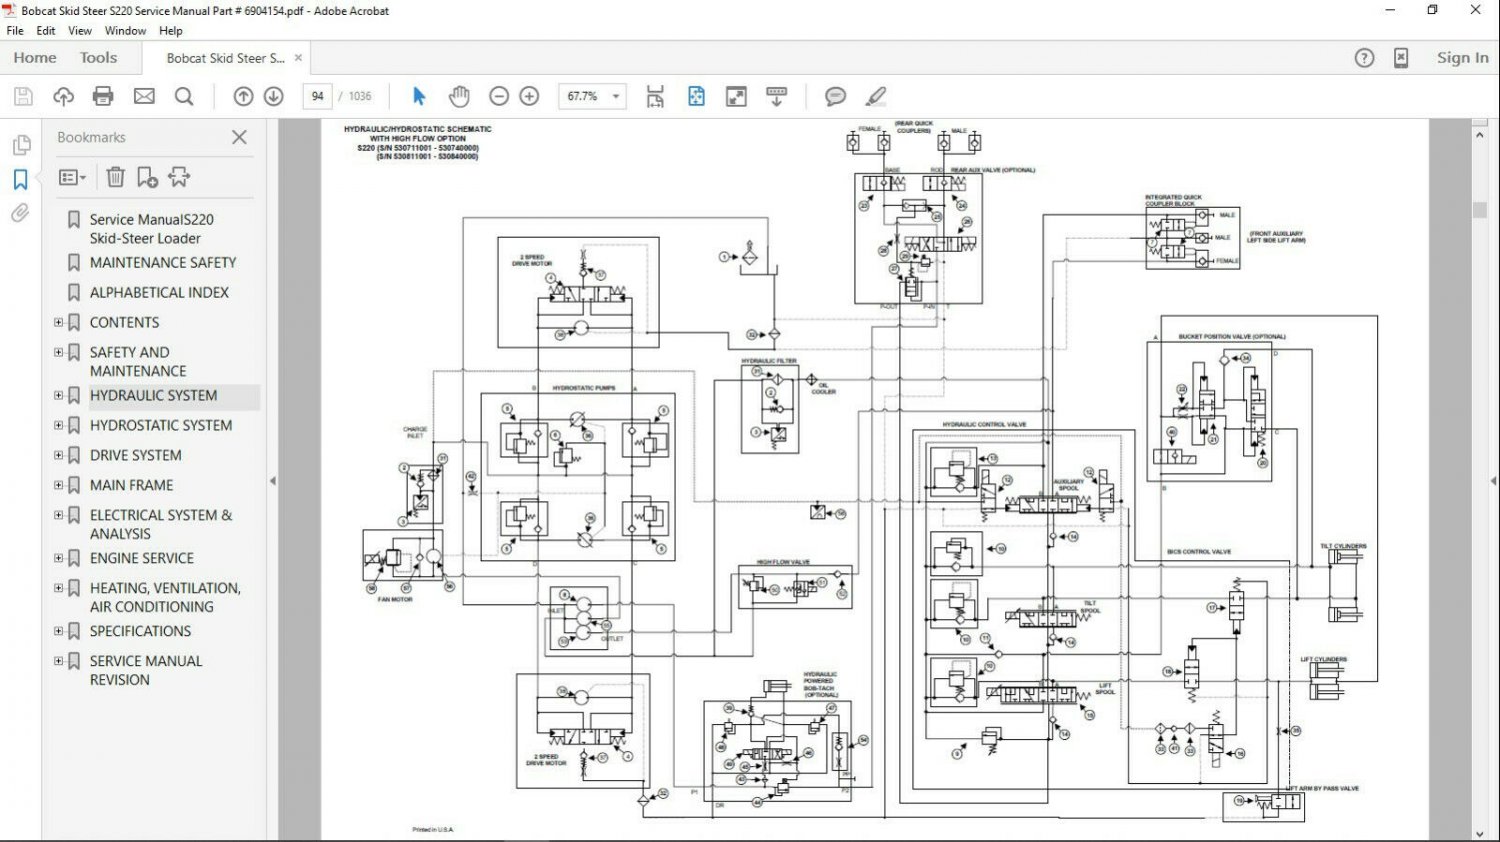Expand the MAIN FRAME bookmark
Screen dimensions: 1500x842
[x=58, y=485]
